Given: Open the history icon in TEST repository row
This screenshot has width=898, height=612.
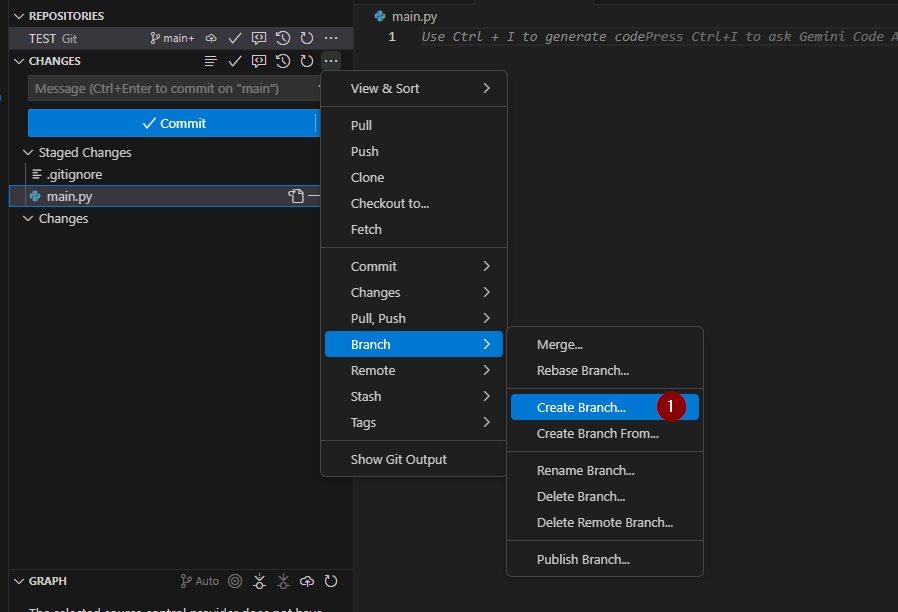Looking at the screenshot, I should (x=283, y=38).
